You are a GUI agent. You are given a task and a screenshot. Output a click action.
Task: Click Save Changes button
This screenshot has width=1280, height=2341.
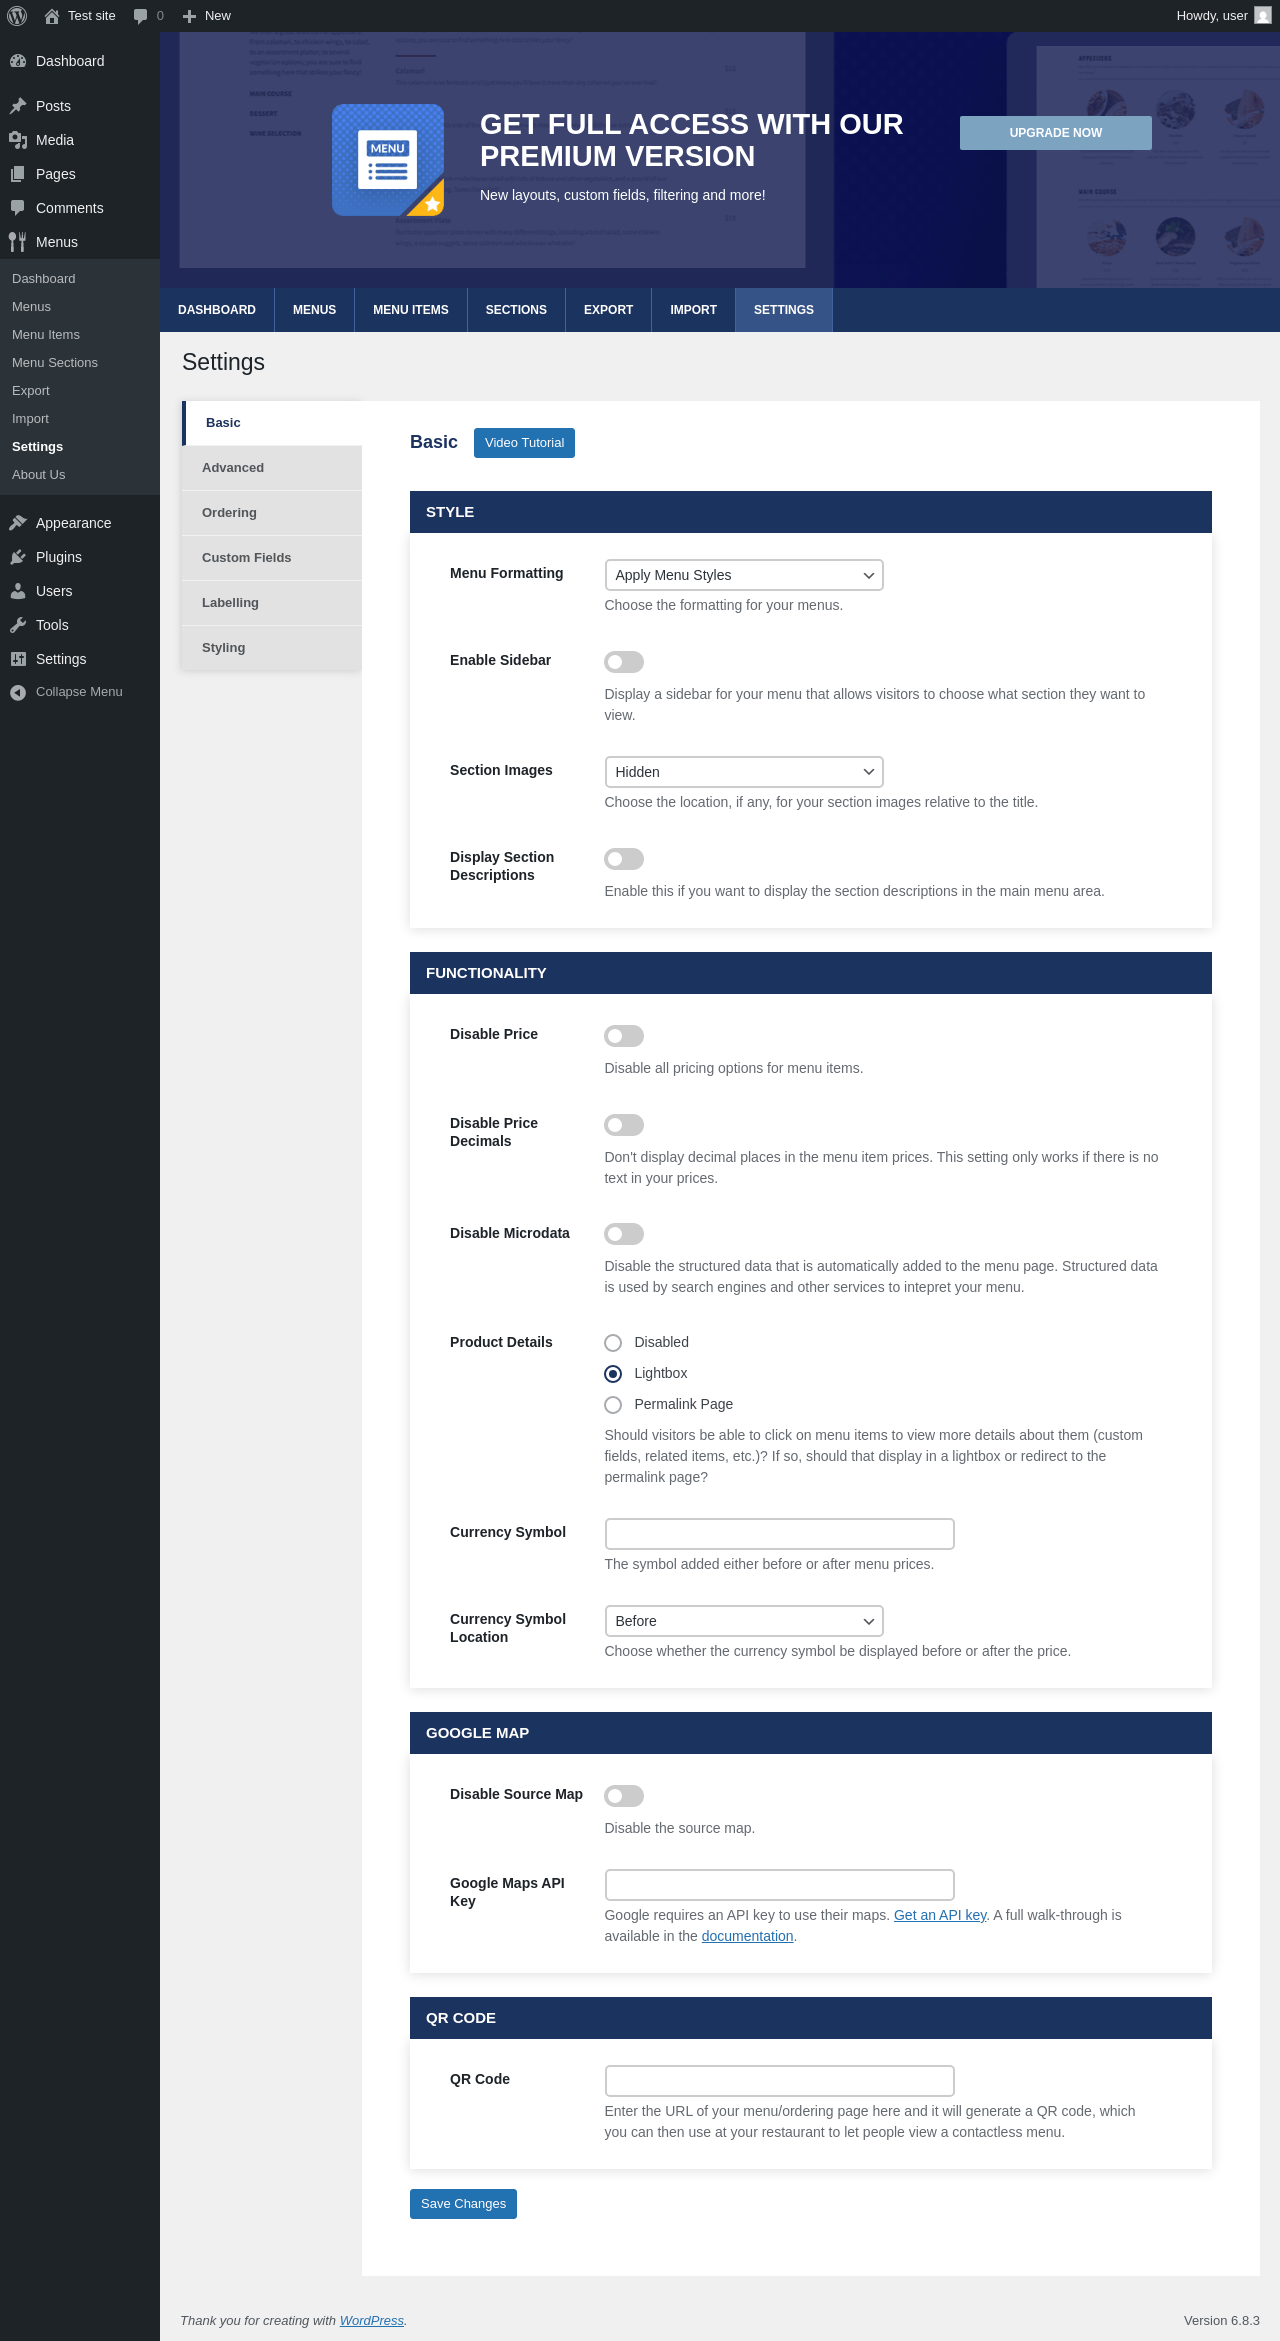(463, 2204)
